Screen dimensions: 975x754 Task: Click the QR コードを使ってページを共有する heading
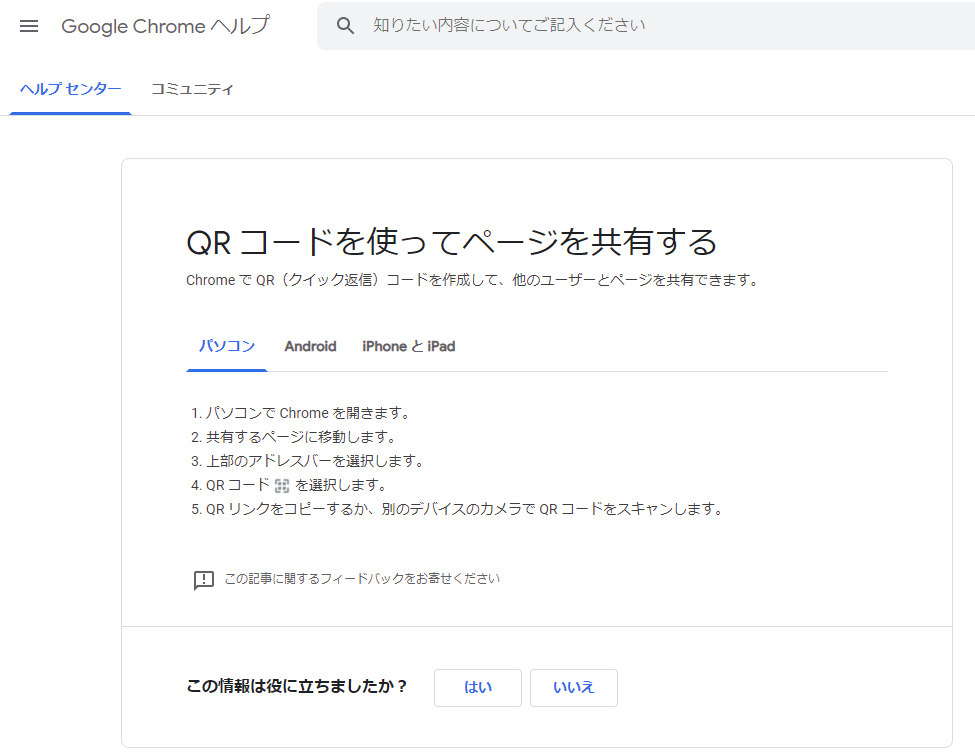click(x=452, y=242)
